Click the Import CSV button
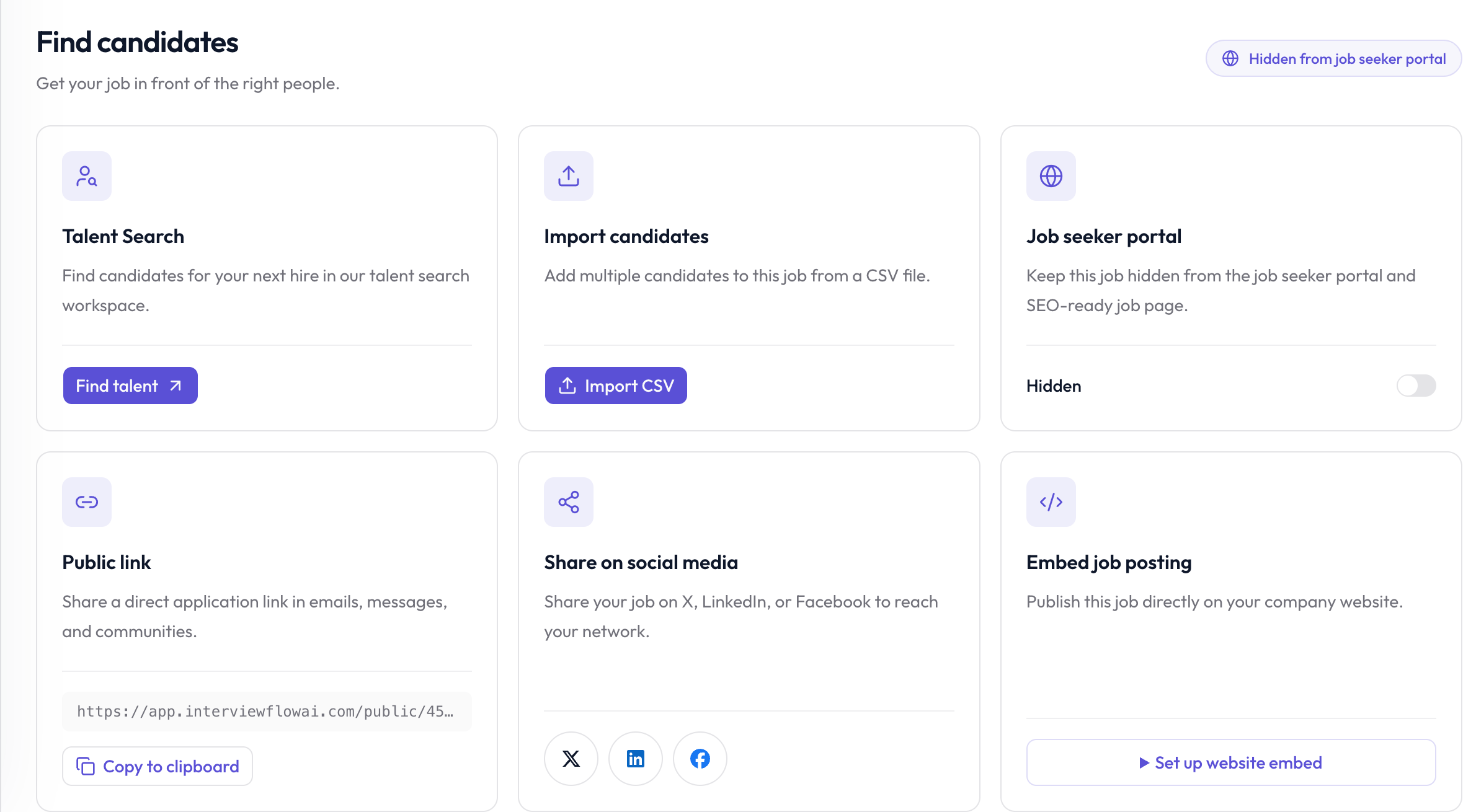 point(616,386)
